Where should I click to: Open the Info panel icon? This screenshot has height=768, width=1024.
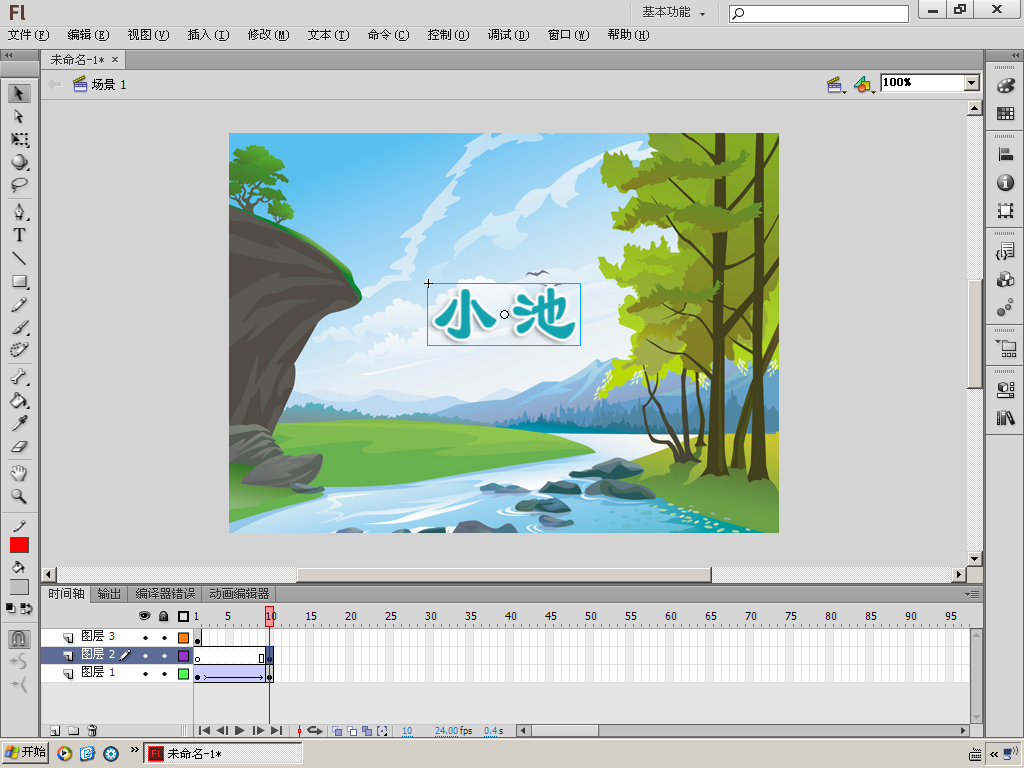[x=1006, y=182]
